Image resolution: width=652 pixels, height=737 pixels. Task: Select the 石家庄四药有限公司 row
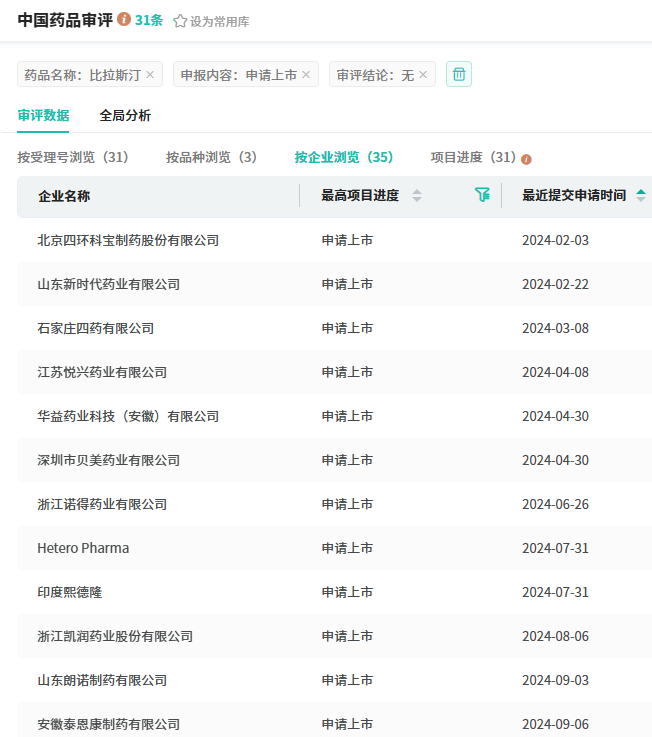(x=96, y=328)
